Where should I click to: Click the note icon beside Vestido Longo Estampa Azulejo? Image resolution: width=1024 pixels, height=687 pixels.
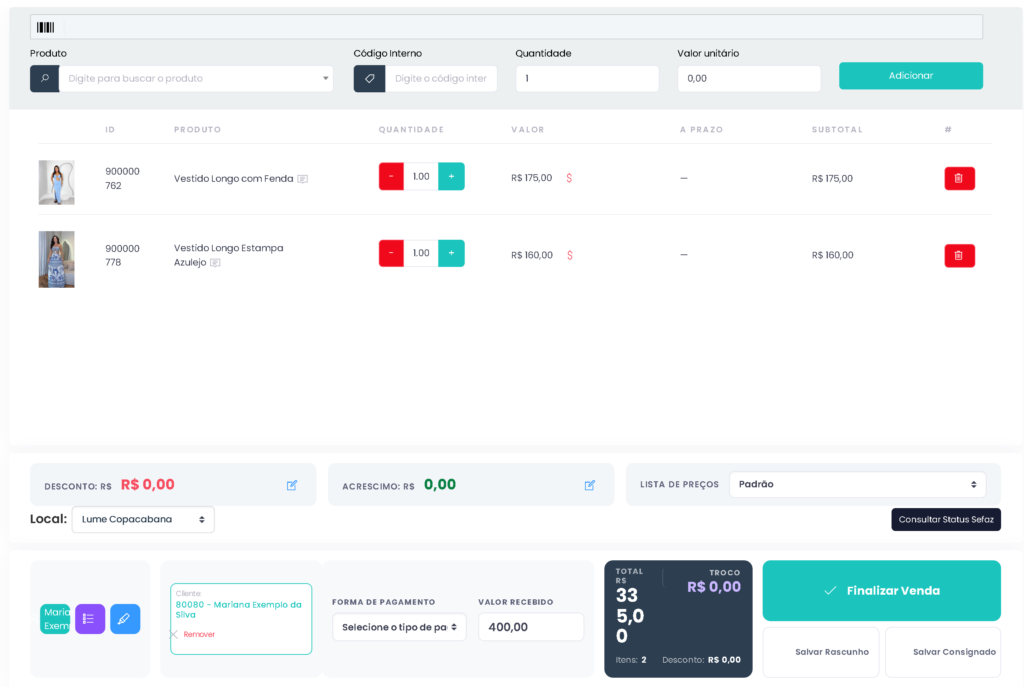215,263
